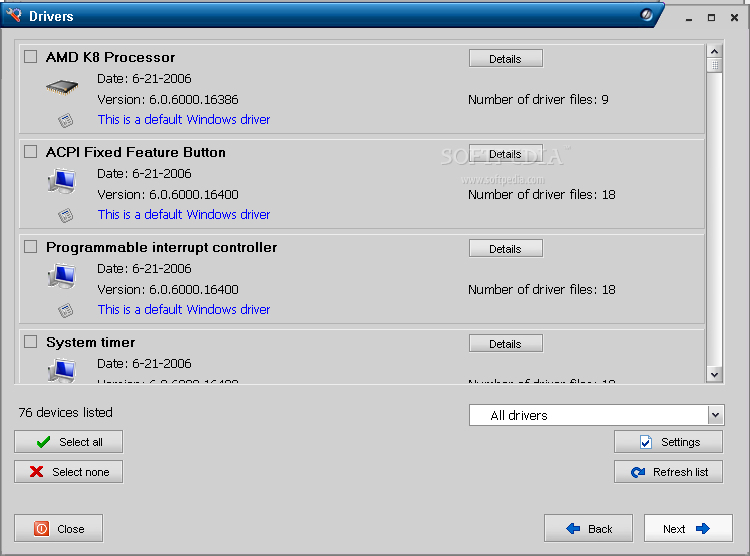
Task: Click default Windows driver link under Programmable interrupt controller
Action: tap(184, 310)
